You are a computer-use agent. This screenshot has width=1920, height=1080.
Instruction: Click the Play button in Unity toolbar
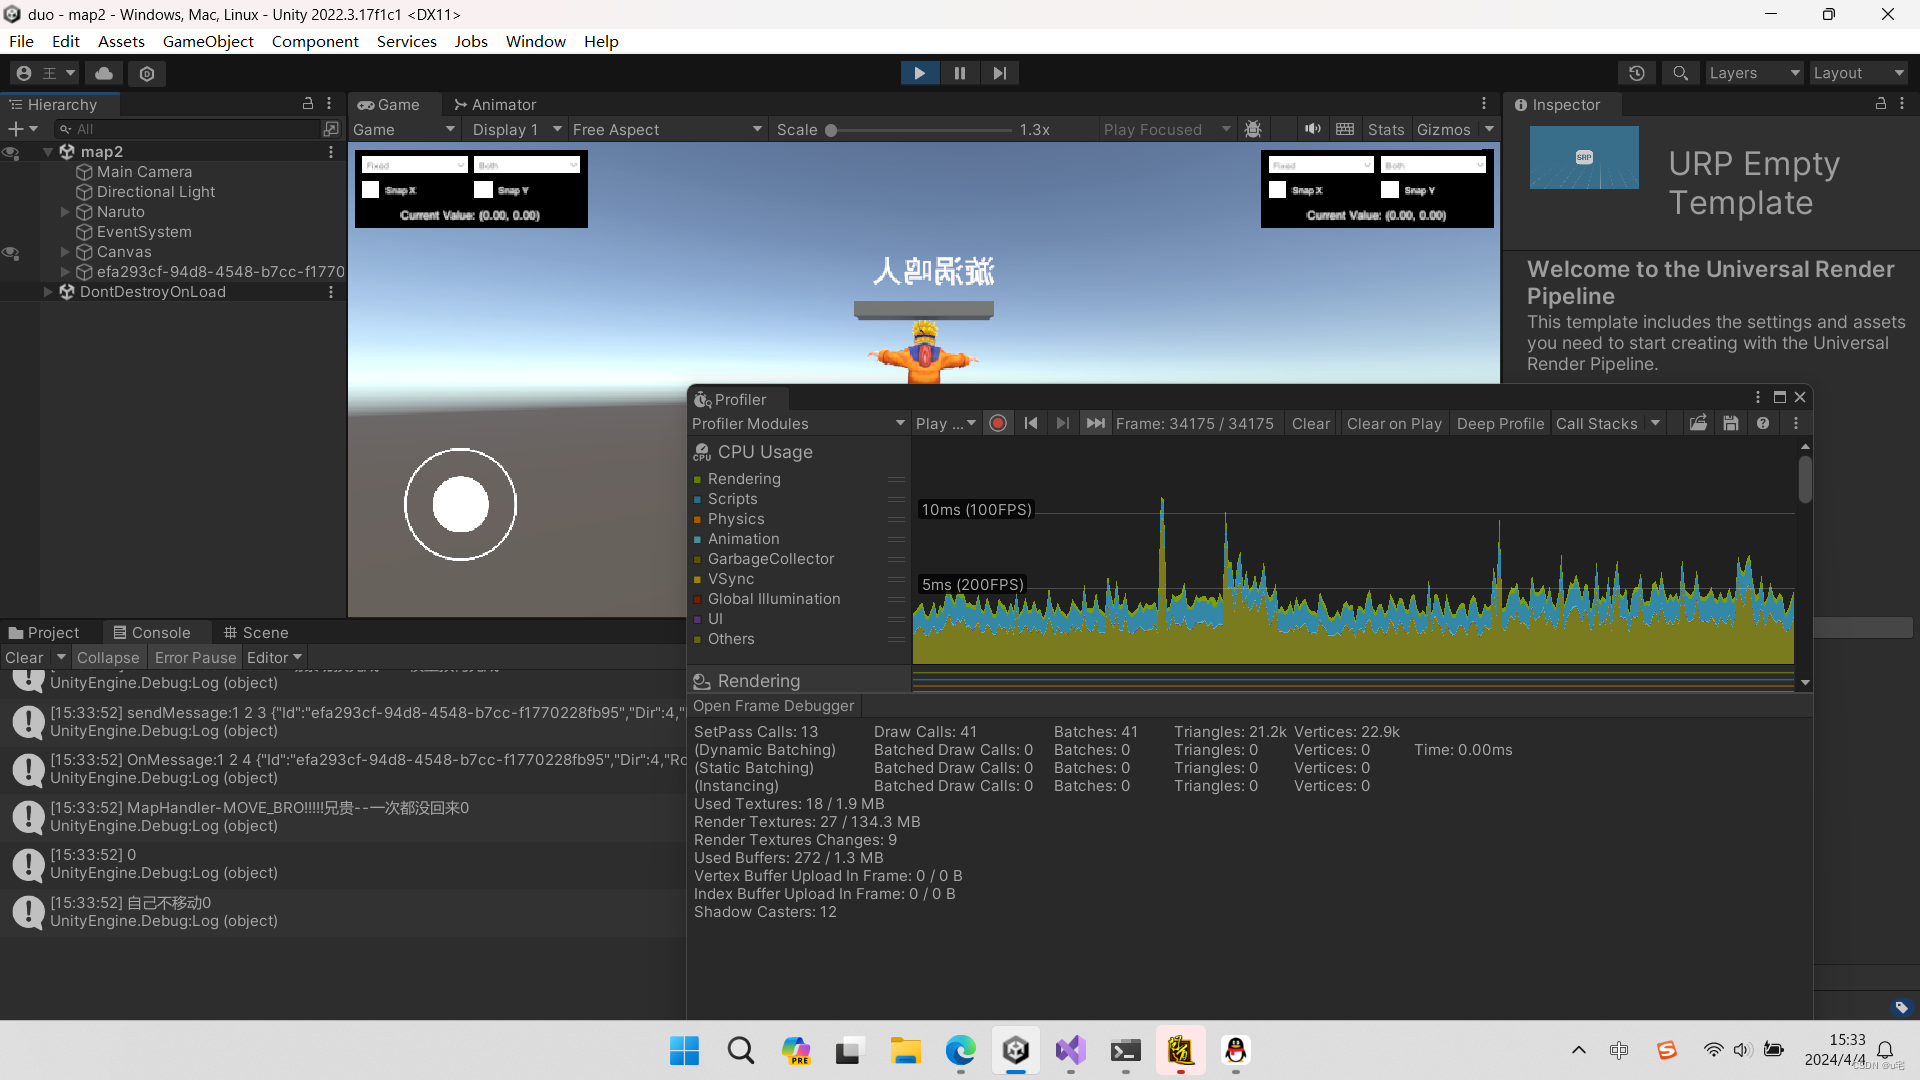coord(920,73)
